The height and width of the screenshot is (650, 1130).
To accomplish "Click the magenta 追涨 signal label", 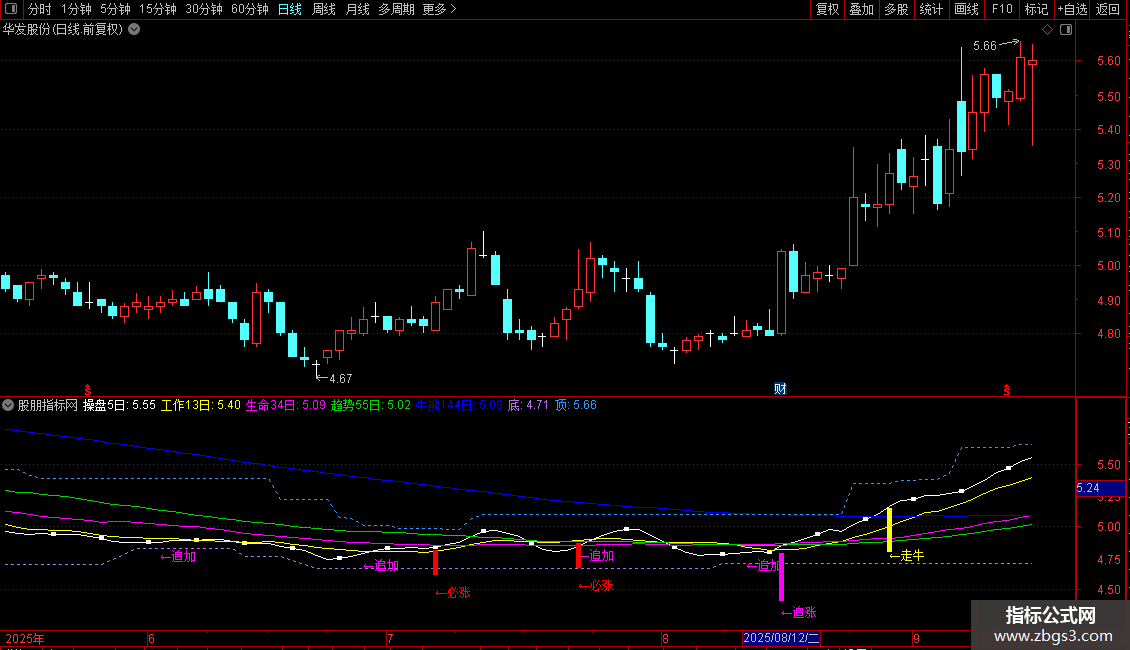I will 799,613.
